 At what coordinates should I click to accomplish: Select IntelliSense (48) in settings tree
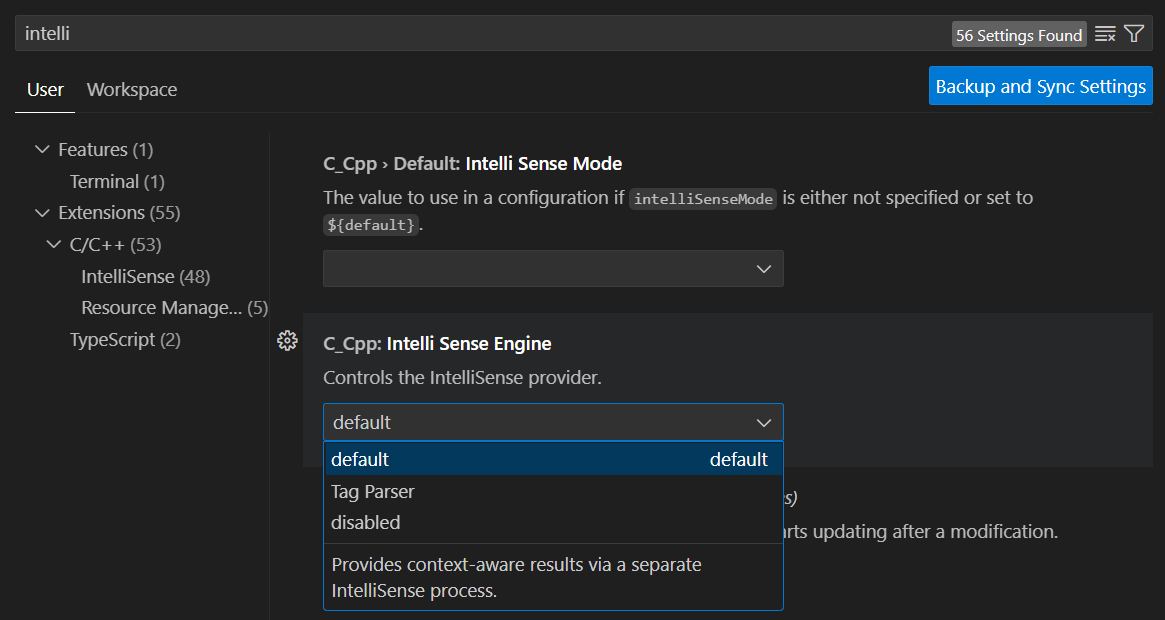(x=146, y=277)
